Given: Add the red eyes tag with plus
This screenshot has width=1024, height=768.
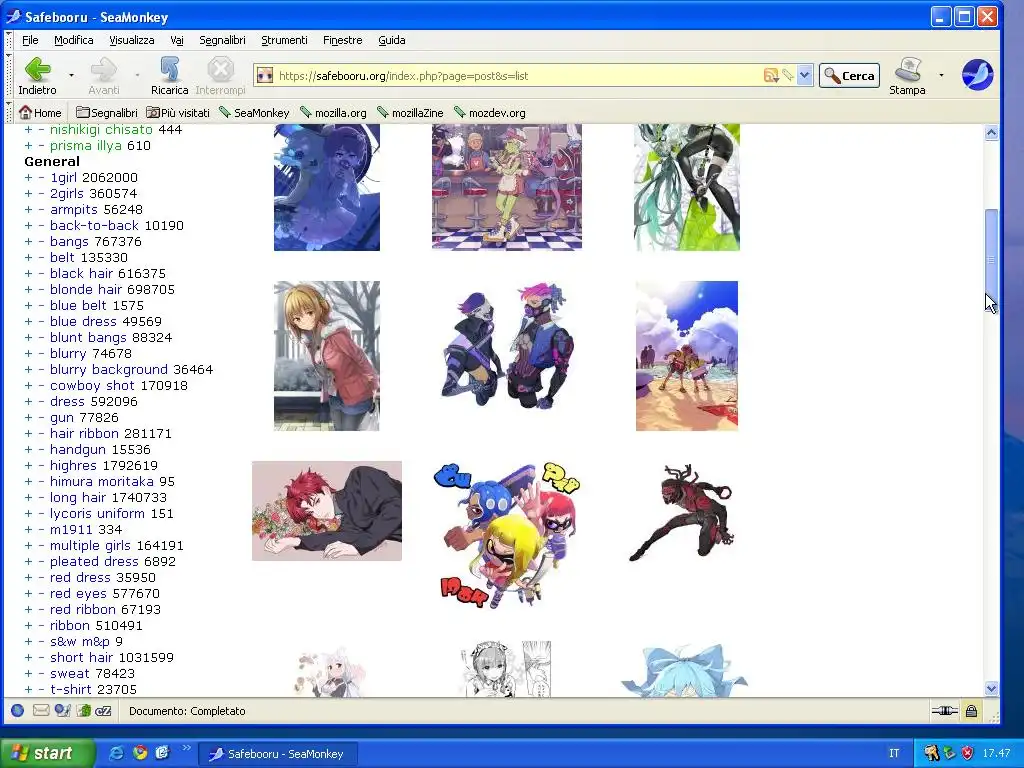Looking at the screenshot, I should pyautogui.click(x=28, y=594).
